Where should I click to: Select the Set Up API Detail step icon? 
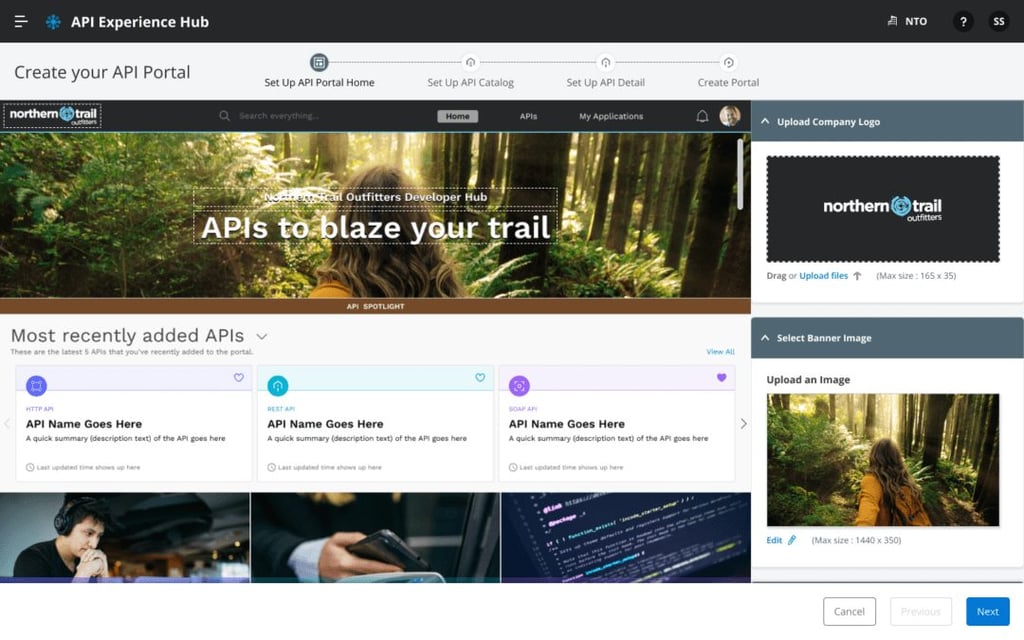[605, 63]
